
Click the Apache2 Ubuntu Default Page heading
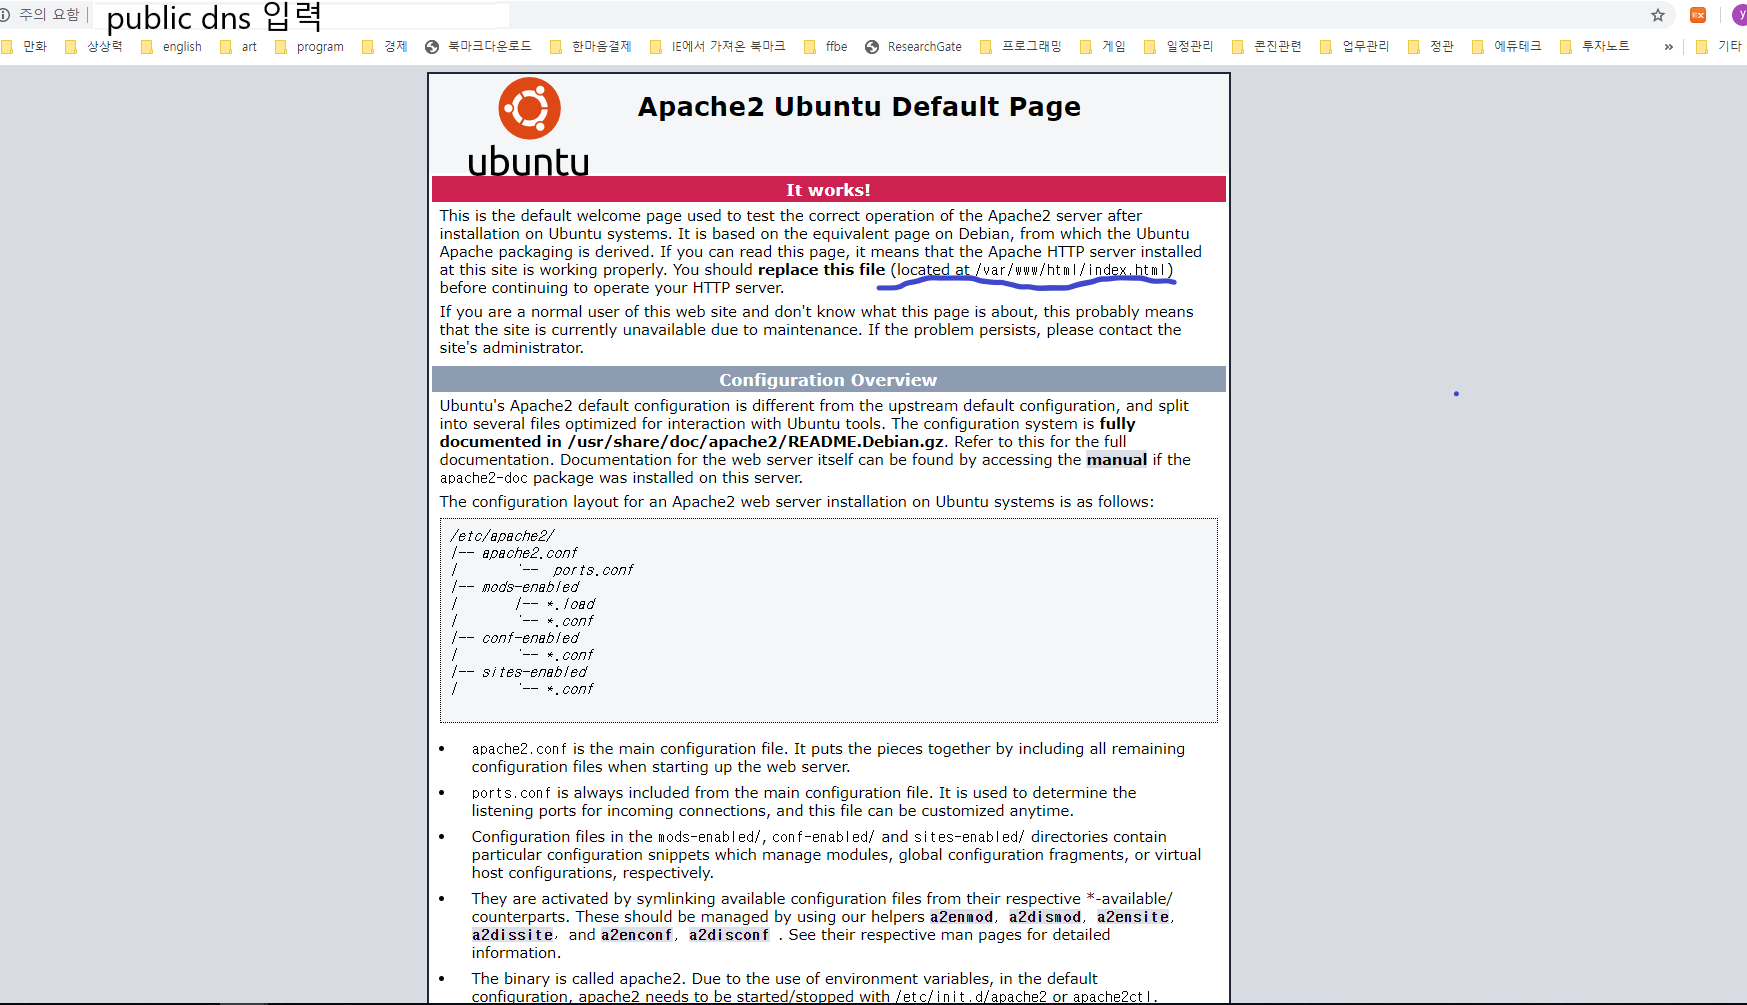coord(859,107)
